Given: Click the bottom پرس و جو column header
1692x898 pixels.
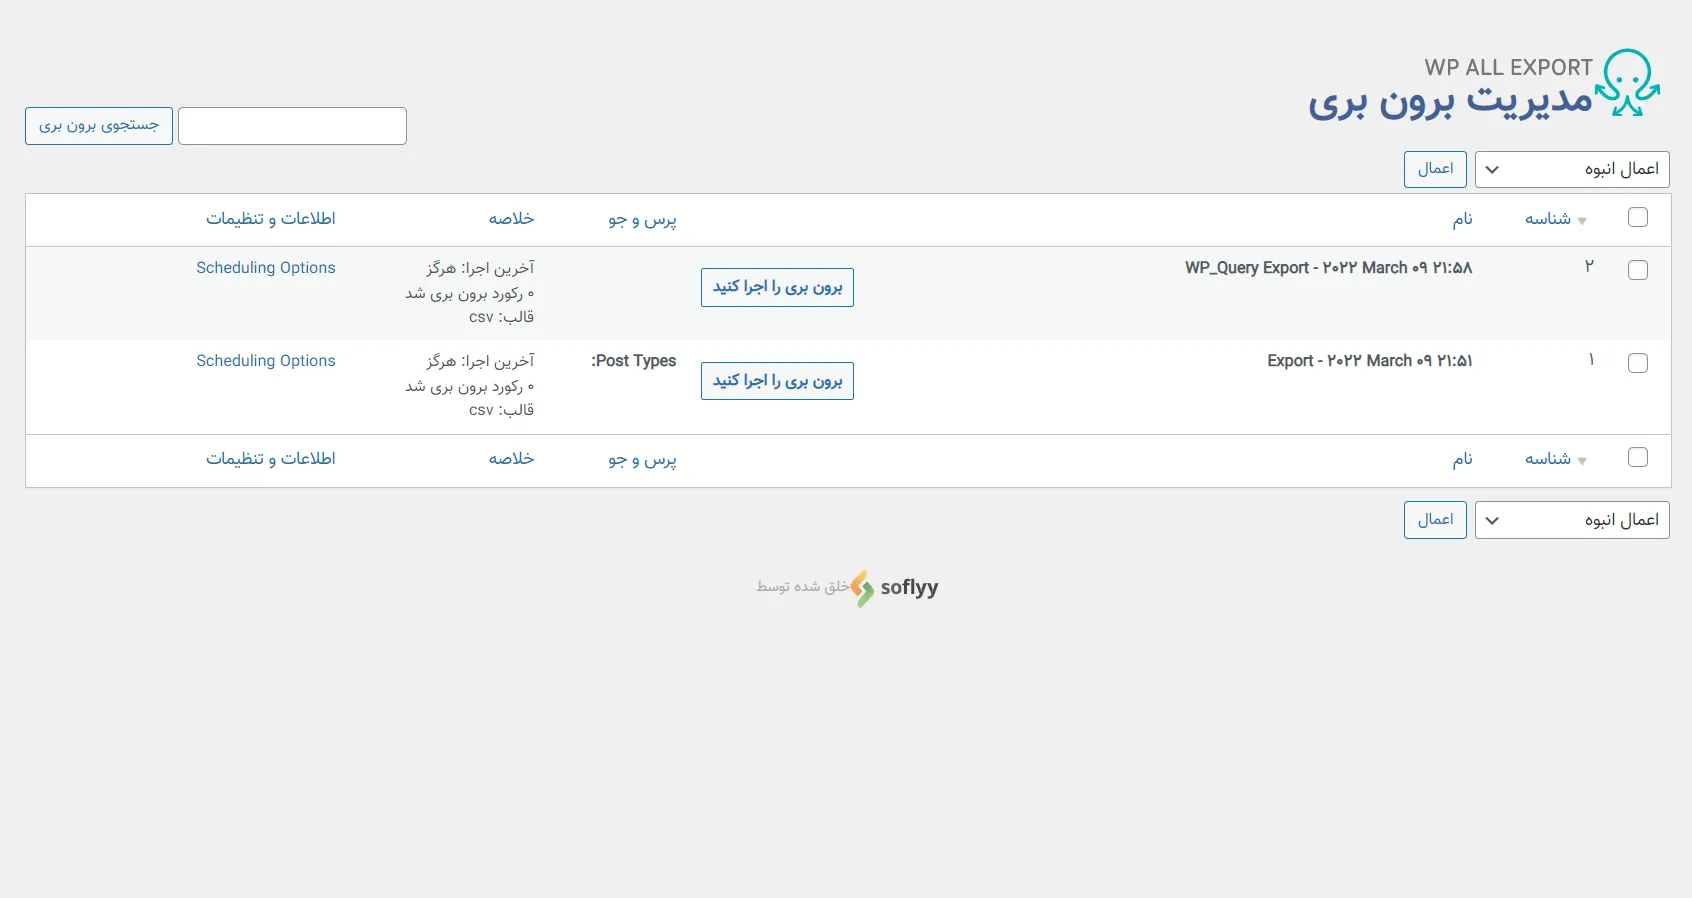Looking at the screenshot, I should point(643,460).
